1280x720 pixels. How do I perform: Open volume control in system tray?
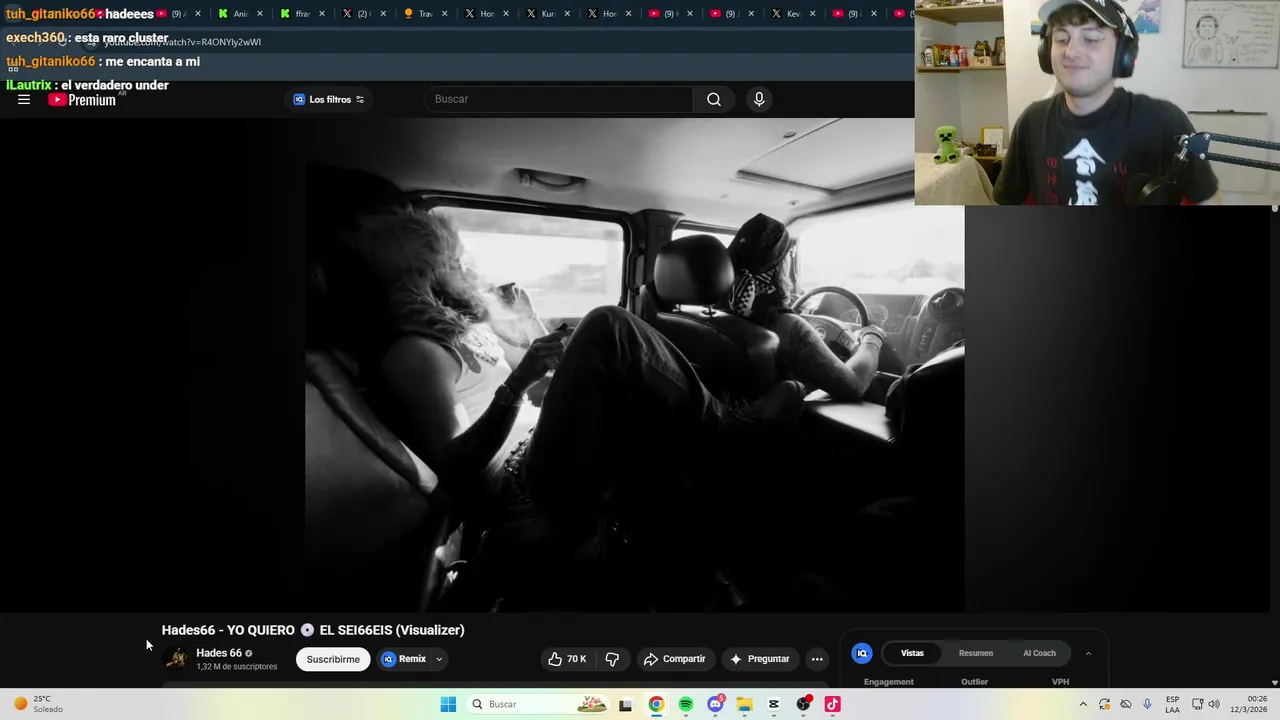tap(1213, 704)
